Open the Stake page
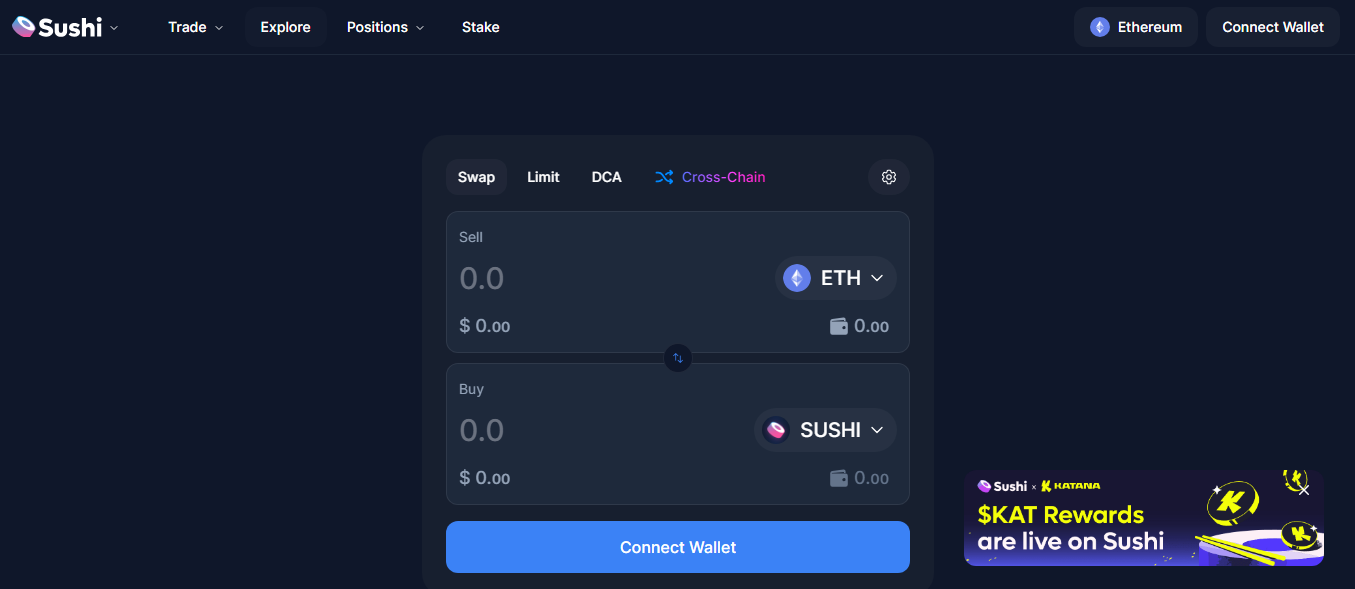This screenshot has height=589, width=1355. click(x=480, y=27)
